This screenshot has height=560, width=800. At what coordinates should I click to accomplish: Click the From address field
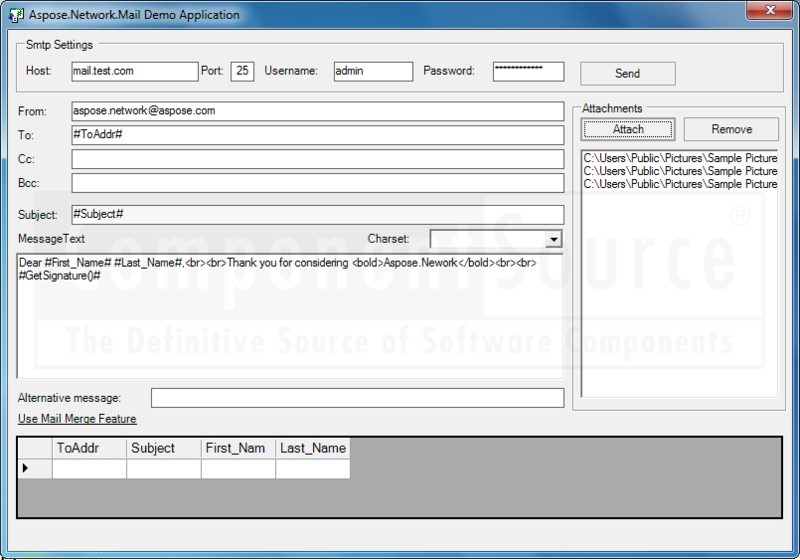coord(318,111)
